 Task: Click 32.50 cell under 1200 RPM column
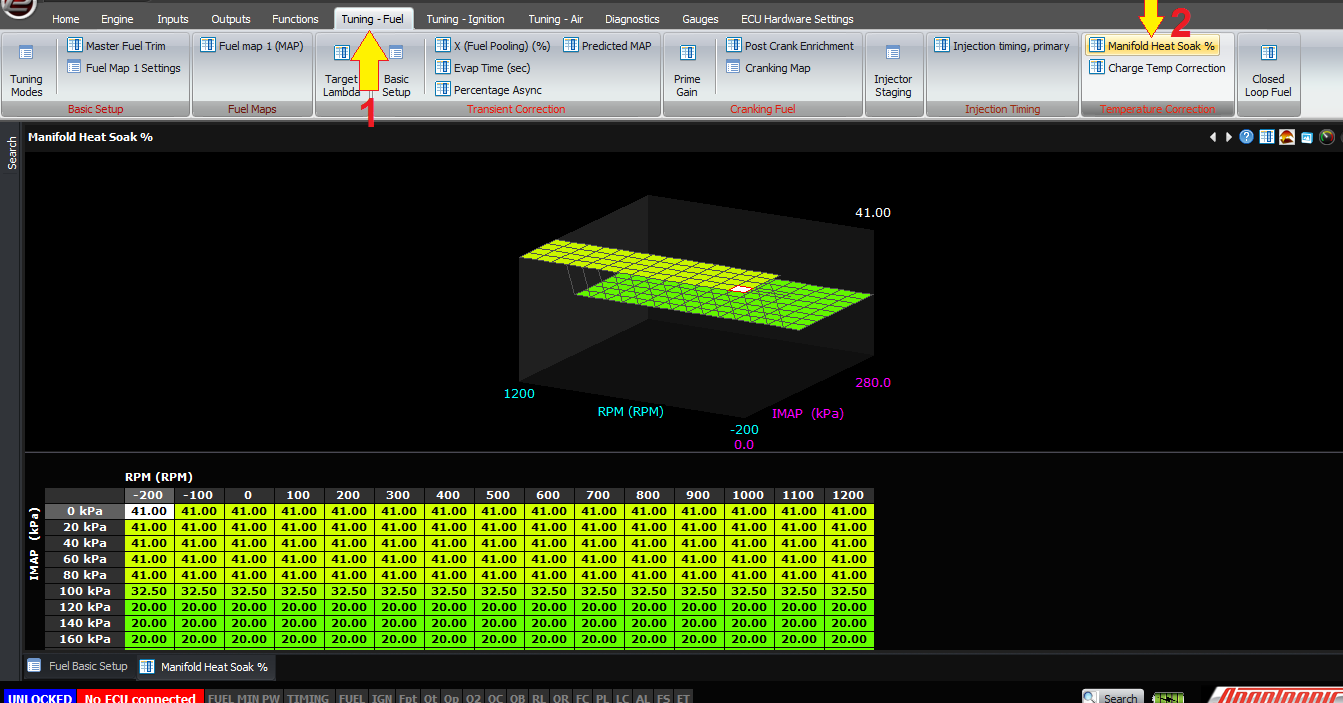[849, 591]
